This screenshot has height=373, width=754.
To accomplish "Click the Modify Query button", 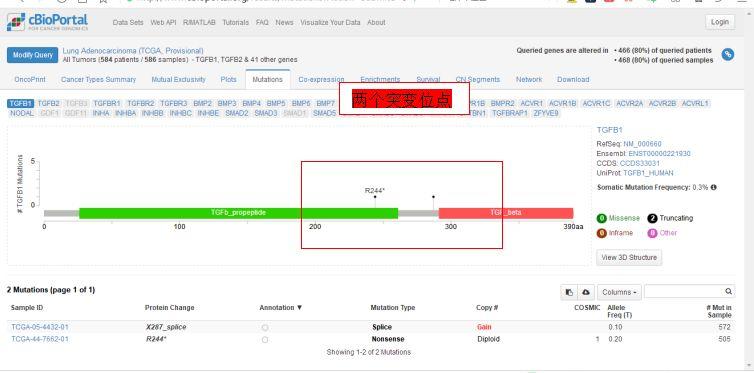I will (33, 55).
